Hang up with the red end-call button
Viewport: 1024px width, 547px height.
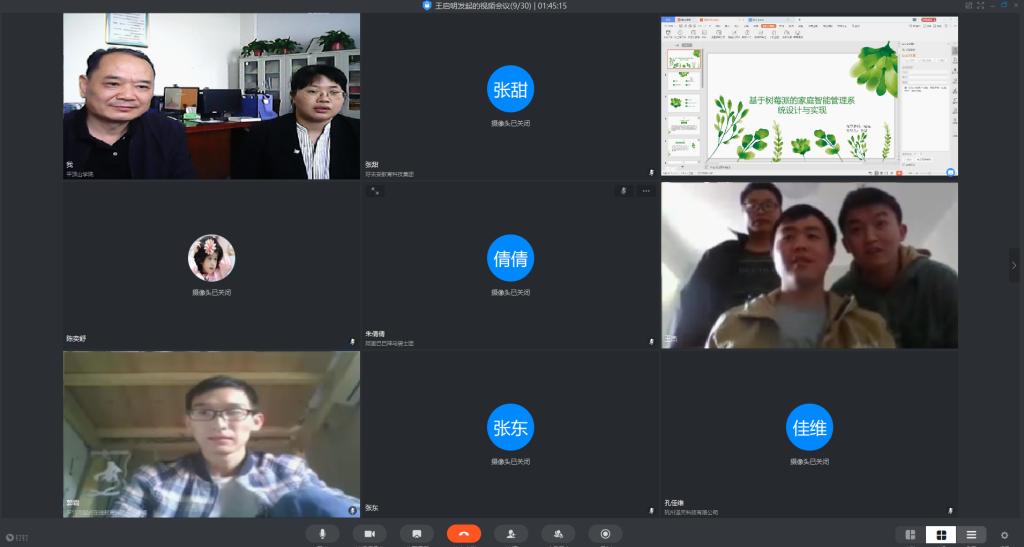(464, 534)
